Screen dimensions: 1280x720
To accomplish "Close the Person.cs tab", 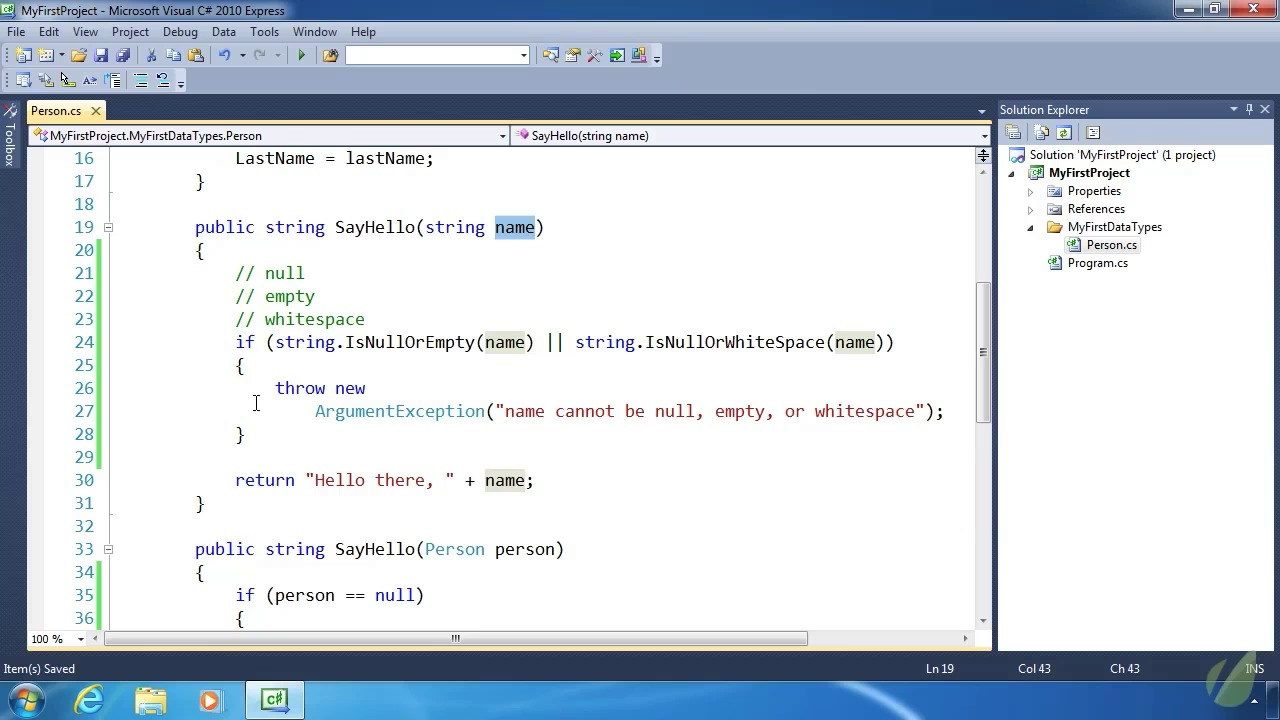I will tap(95, 111).
